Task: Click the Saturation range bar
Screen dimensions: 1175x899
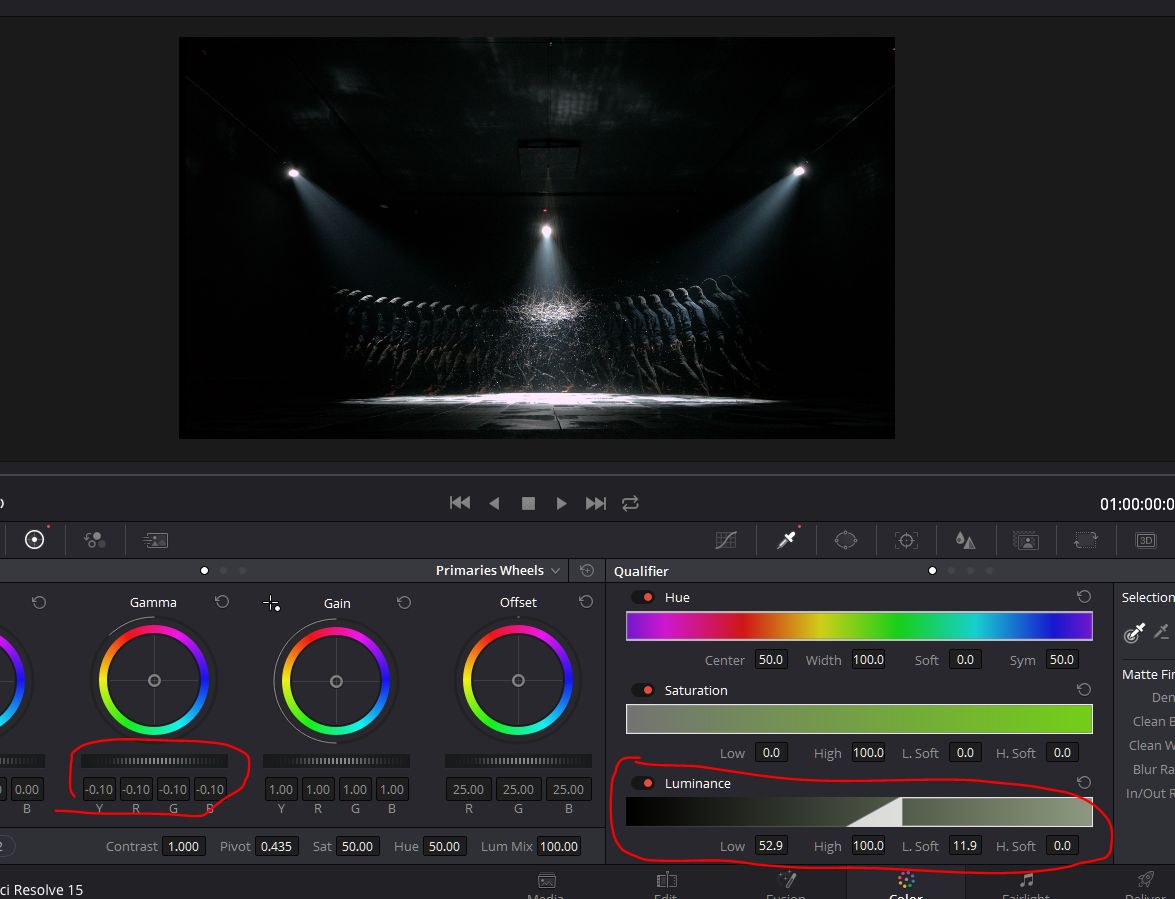Action: pyautogui.click(x=860, y=719)
